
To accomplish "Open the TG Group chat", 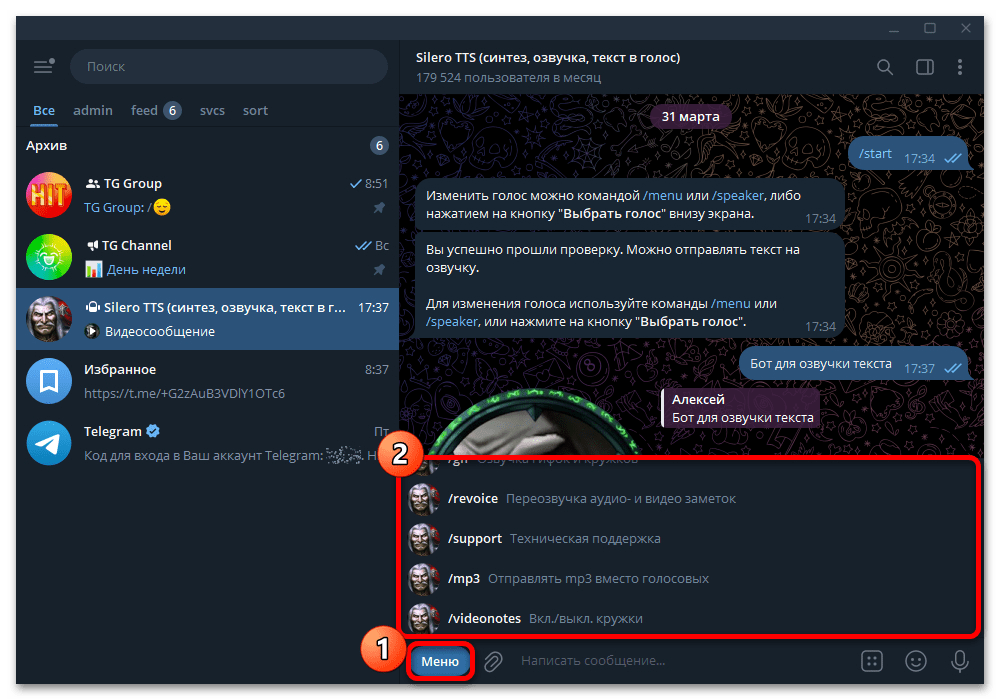I will click(x=207, y=195).
